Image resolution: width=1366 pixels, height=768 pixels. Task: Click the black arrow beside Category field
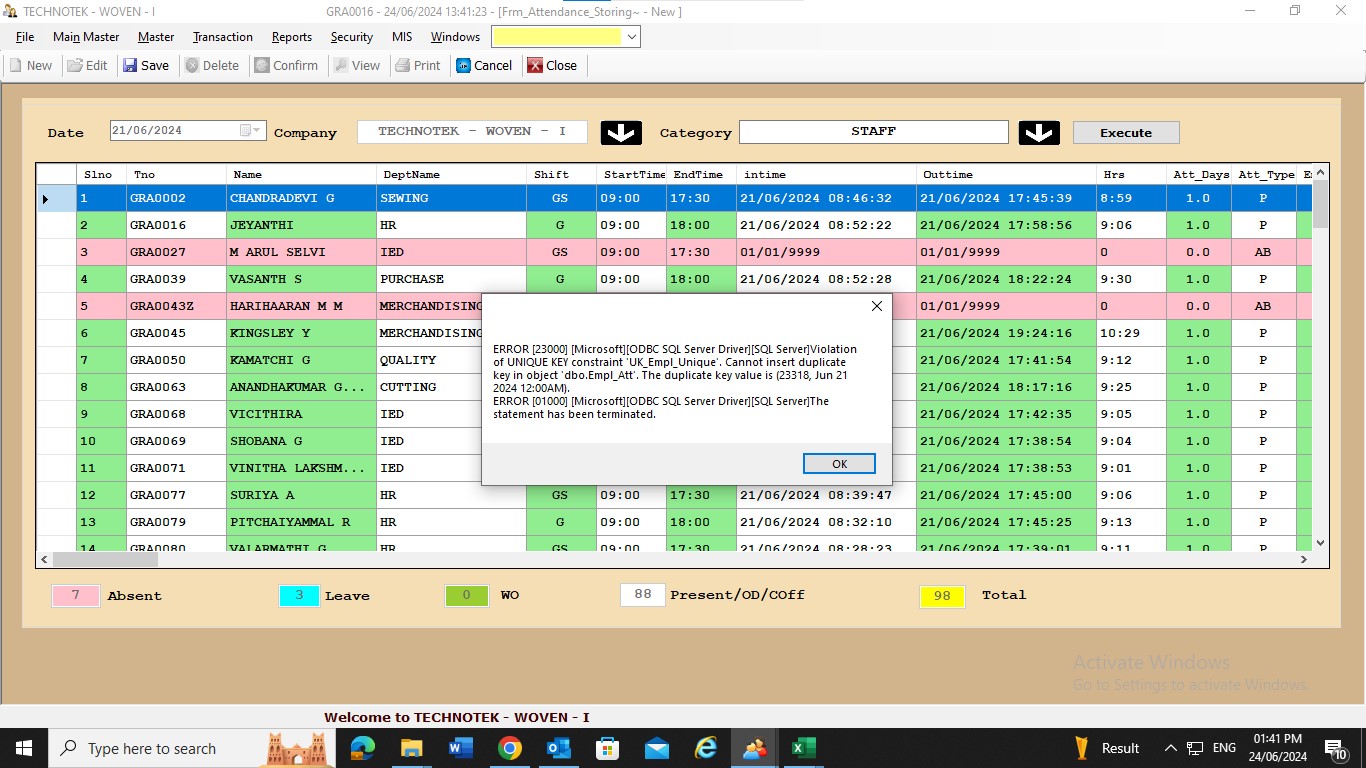coord(1039,133)
